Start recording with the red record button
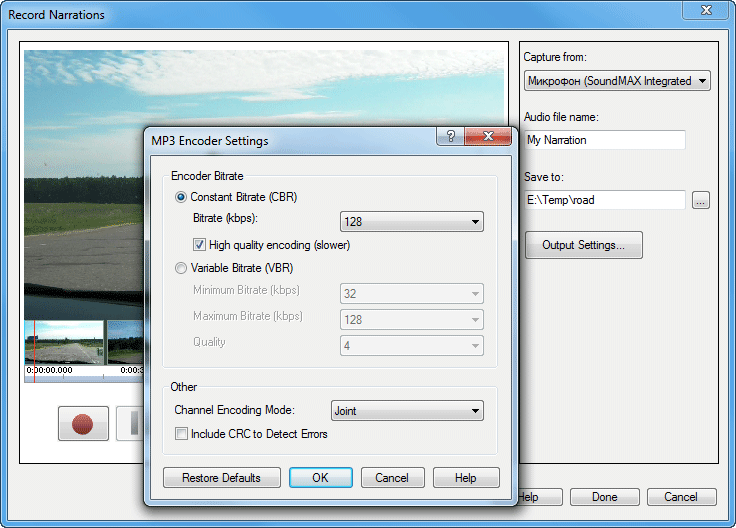The width and height of the screenshot is (736, 528). pos(83,423)
